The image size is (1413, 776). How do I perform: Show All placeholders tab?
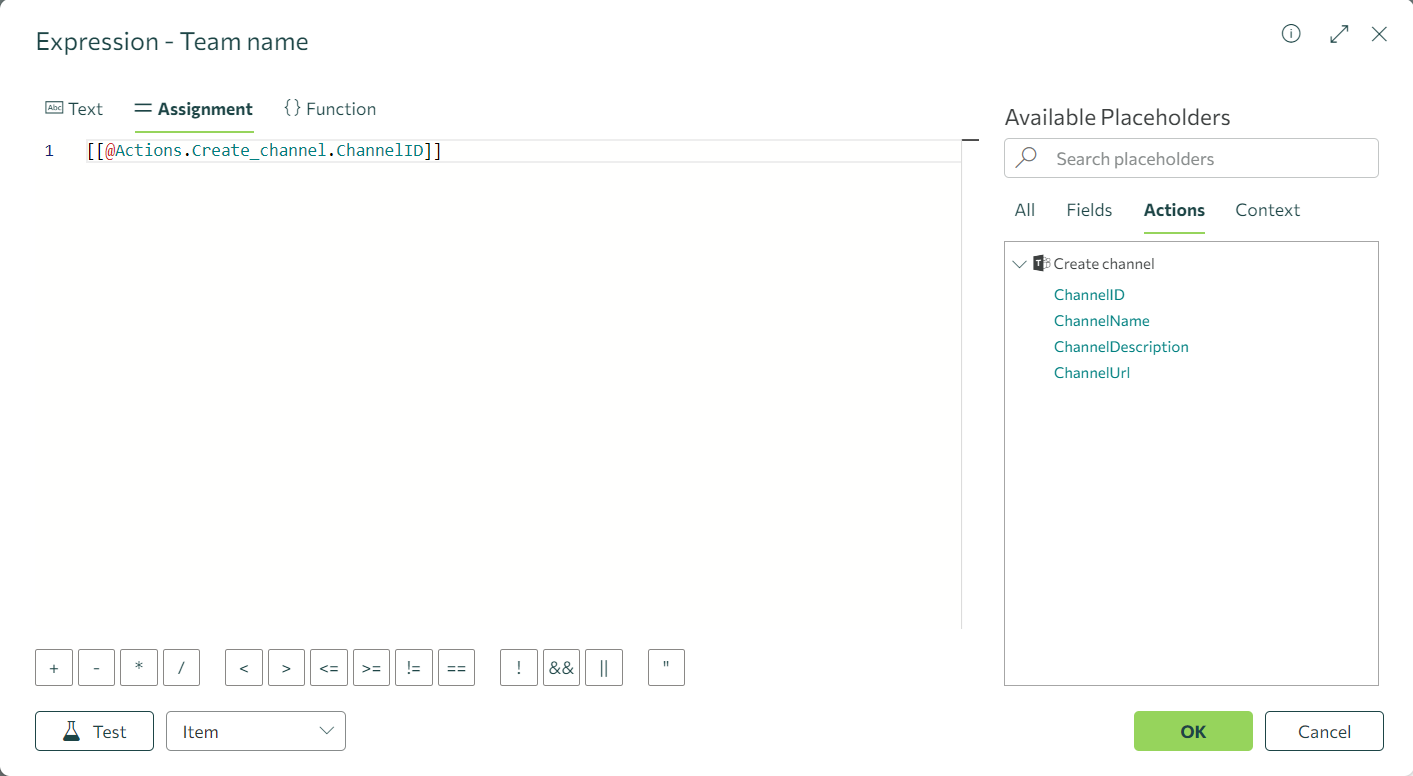pyautogui.click(x=1025, y=210)
